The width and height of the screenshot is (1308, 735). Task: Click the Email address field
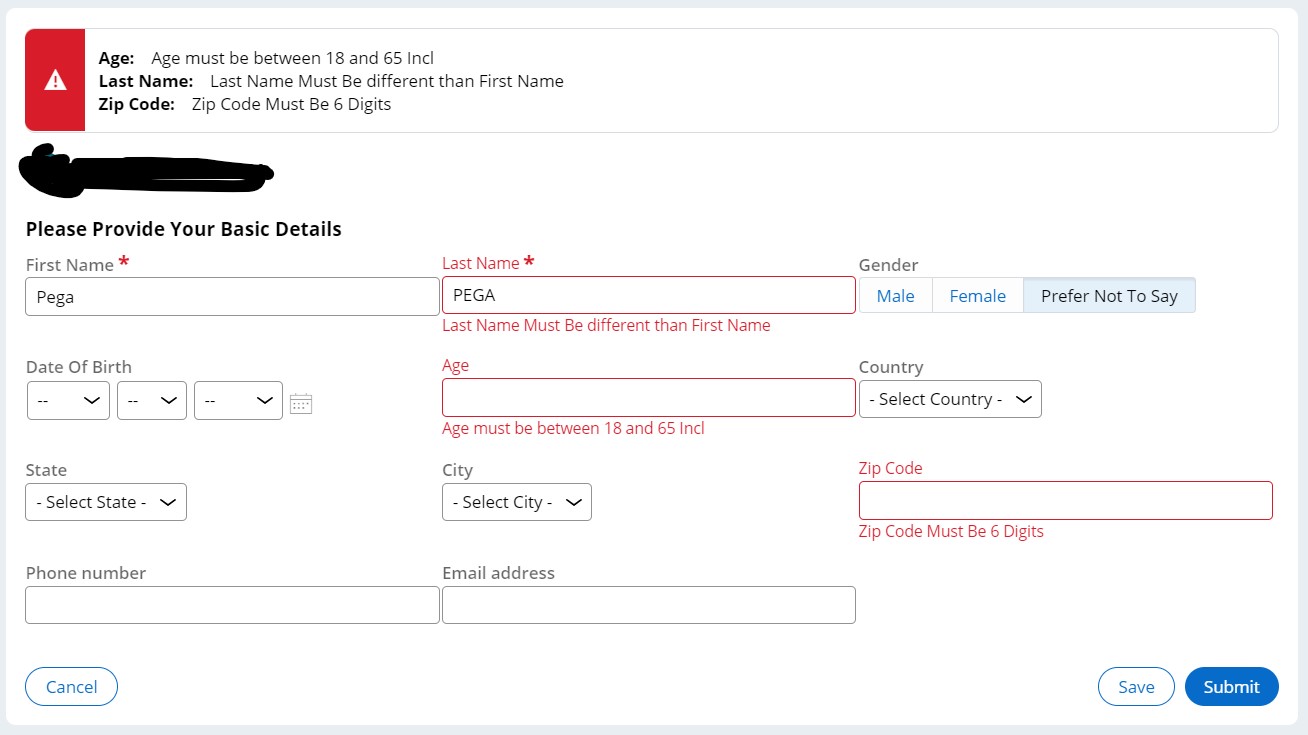pos(648,604)
